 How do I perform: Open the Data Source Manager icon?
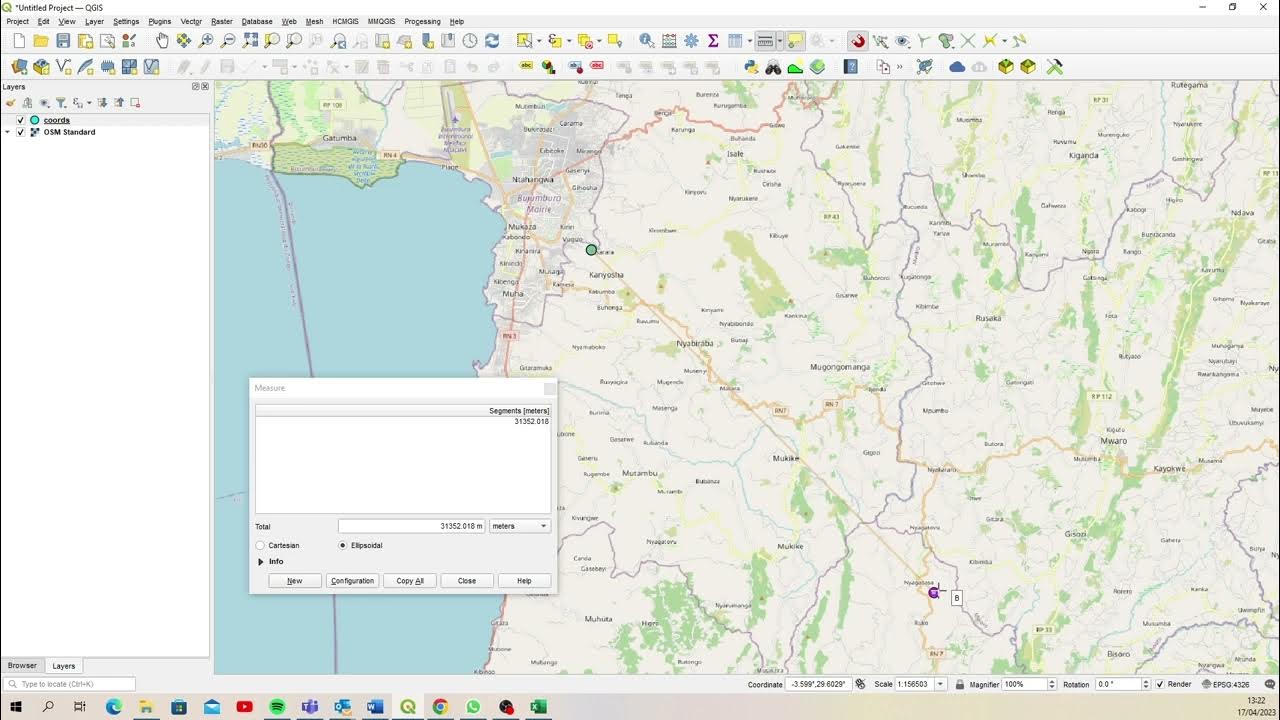19,67
